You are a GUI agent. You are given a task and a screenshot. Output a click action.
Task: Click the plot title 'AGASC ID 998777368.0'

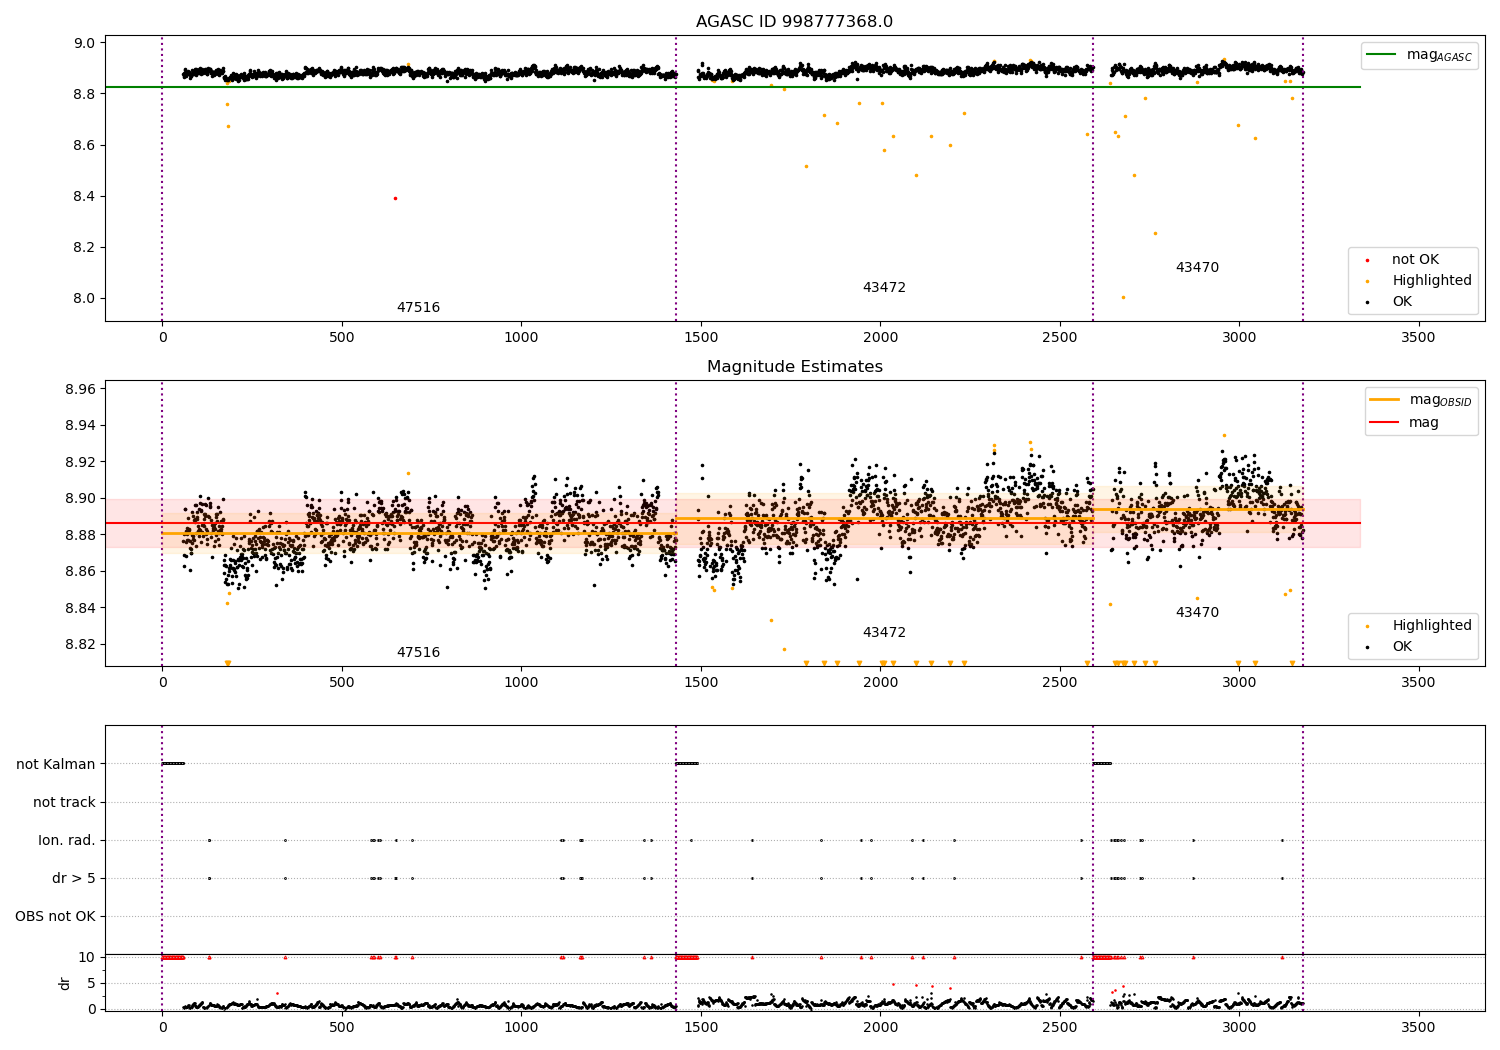[794, 22]
